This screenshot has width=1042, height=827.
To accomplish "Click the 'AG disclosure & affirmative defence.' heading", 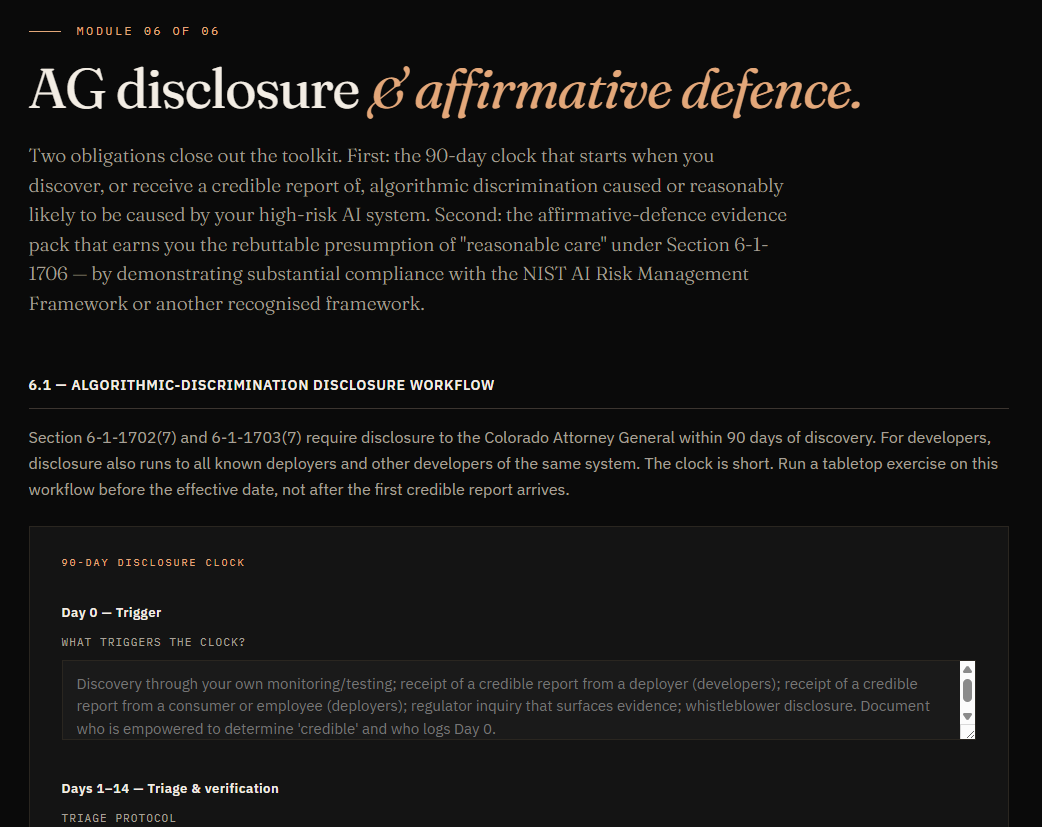I will pyautogui.click(x=445, y=90).
